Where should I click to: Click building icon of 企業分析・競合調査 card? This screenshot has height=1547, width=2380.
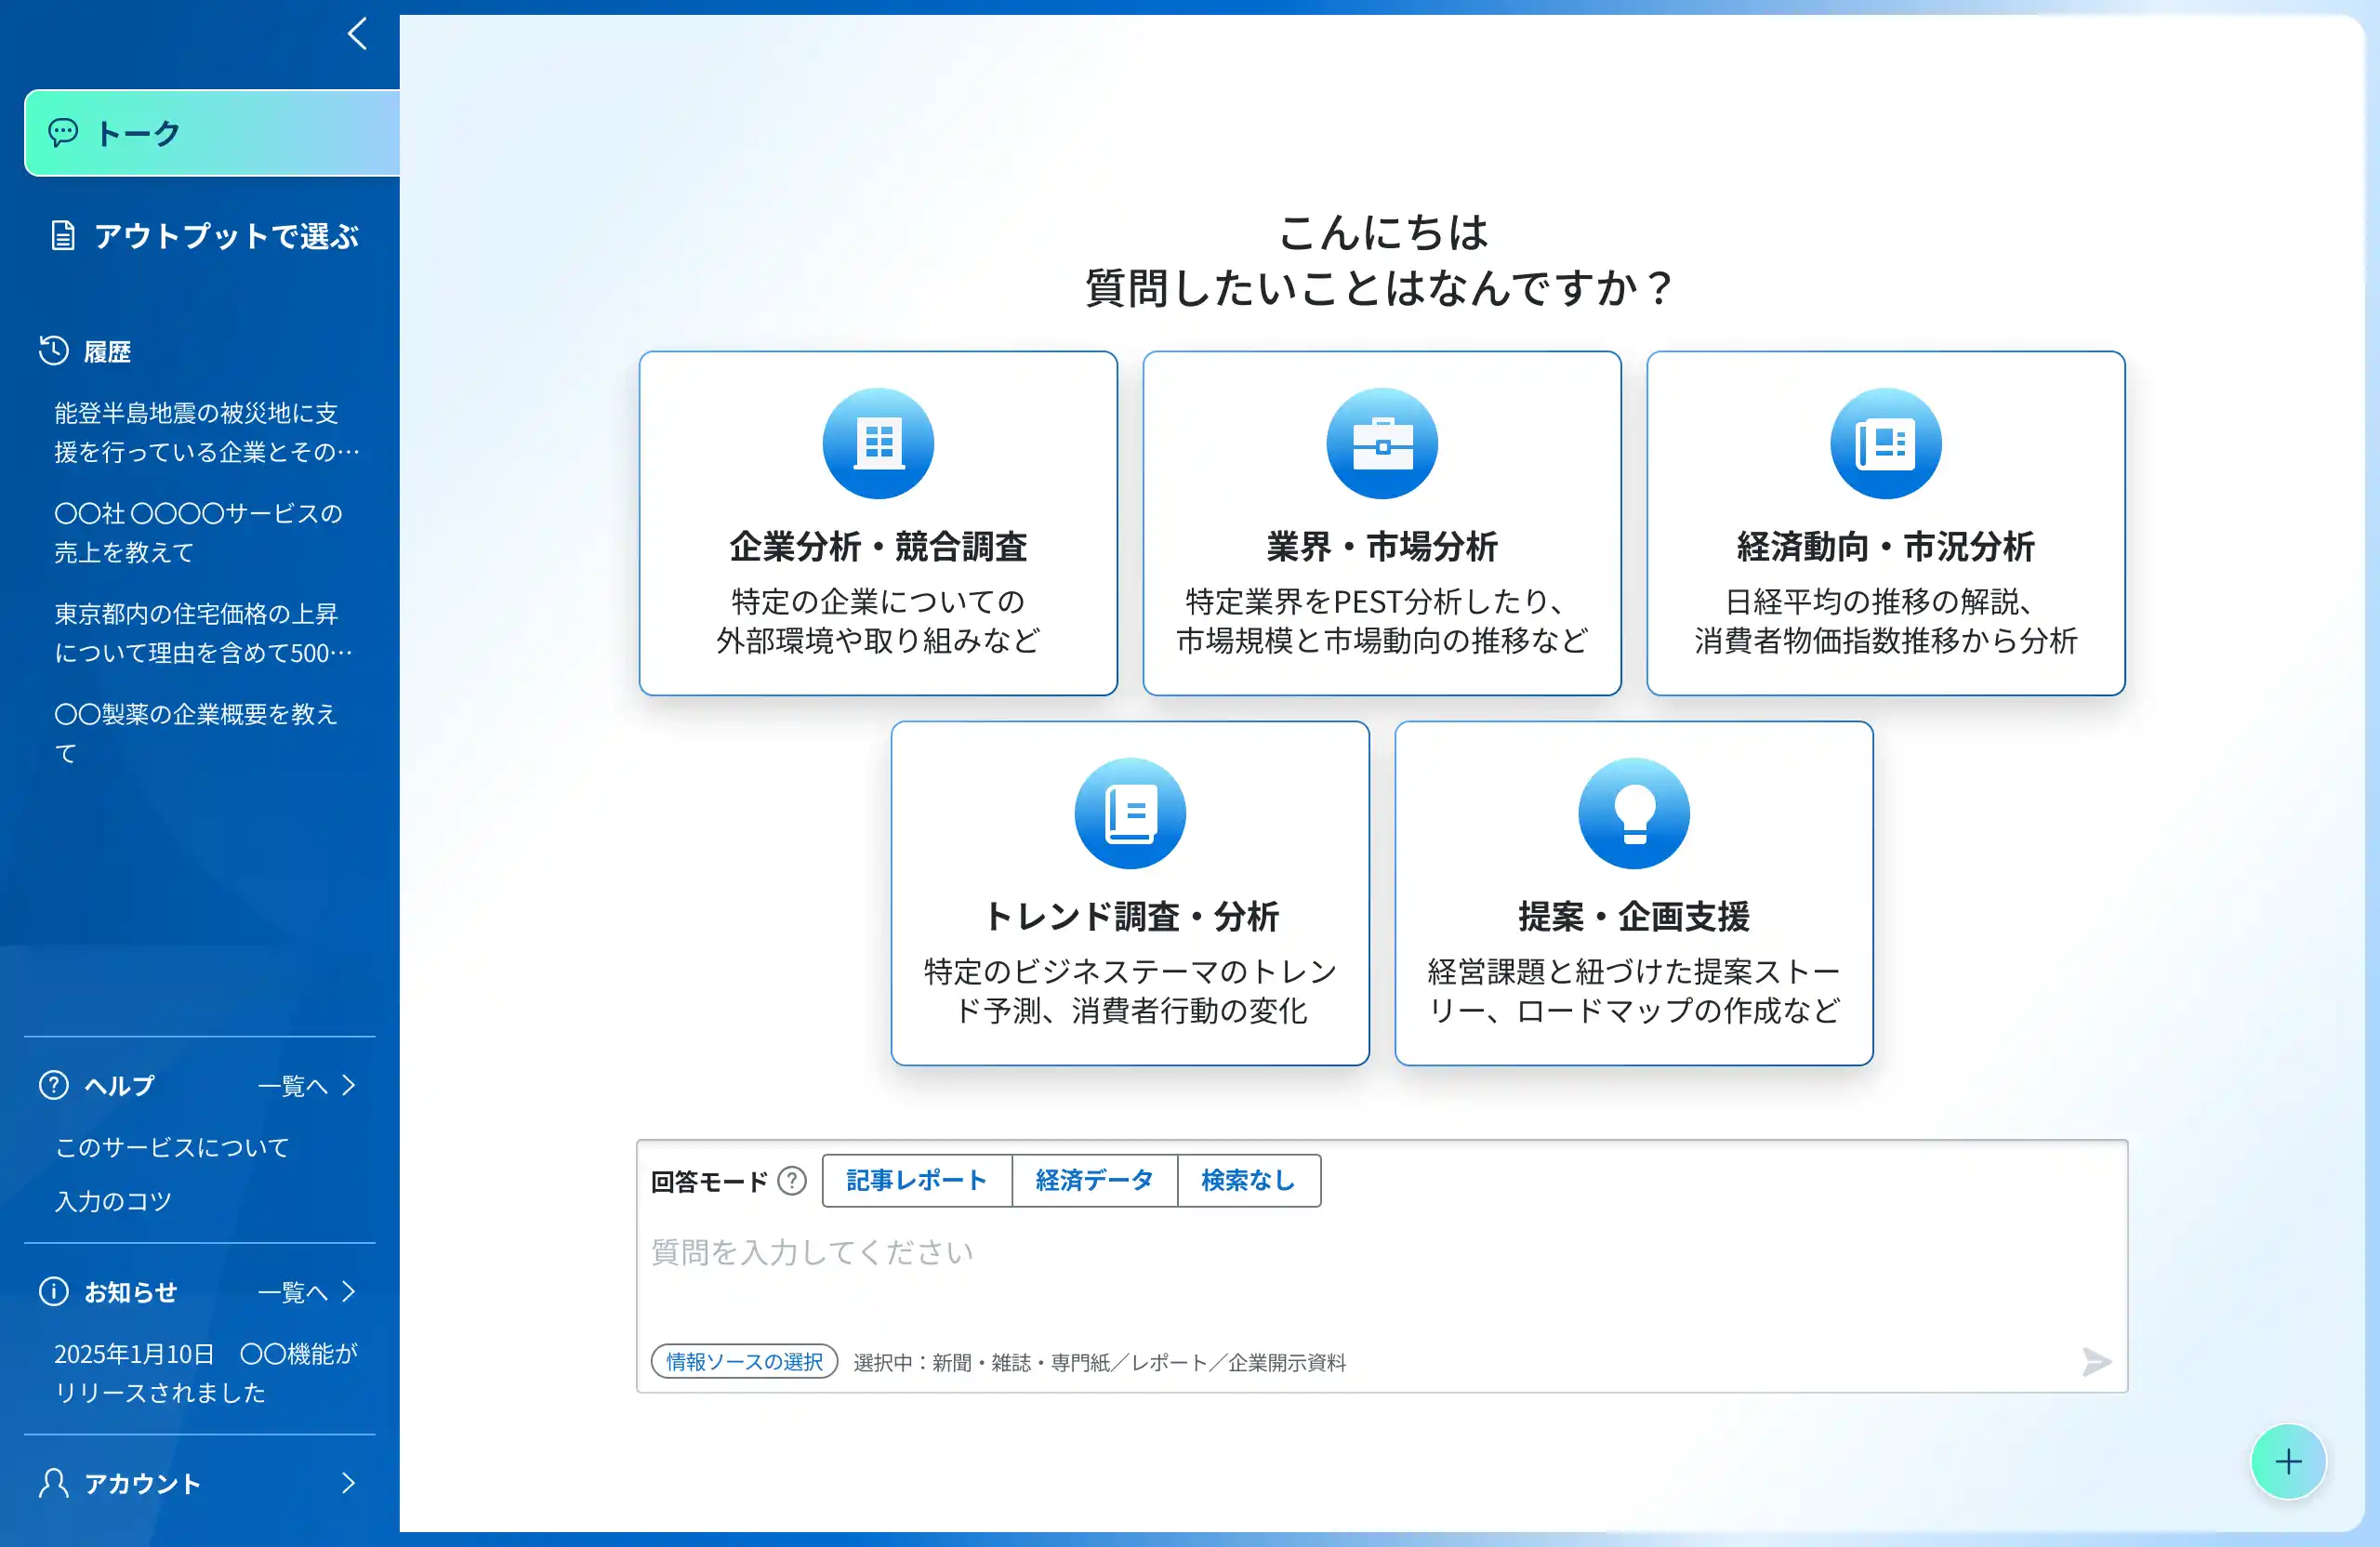[878, 443]
